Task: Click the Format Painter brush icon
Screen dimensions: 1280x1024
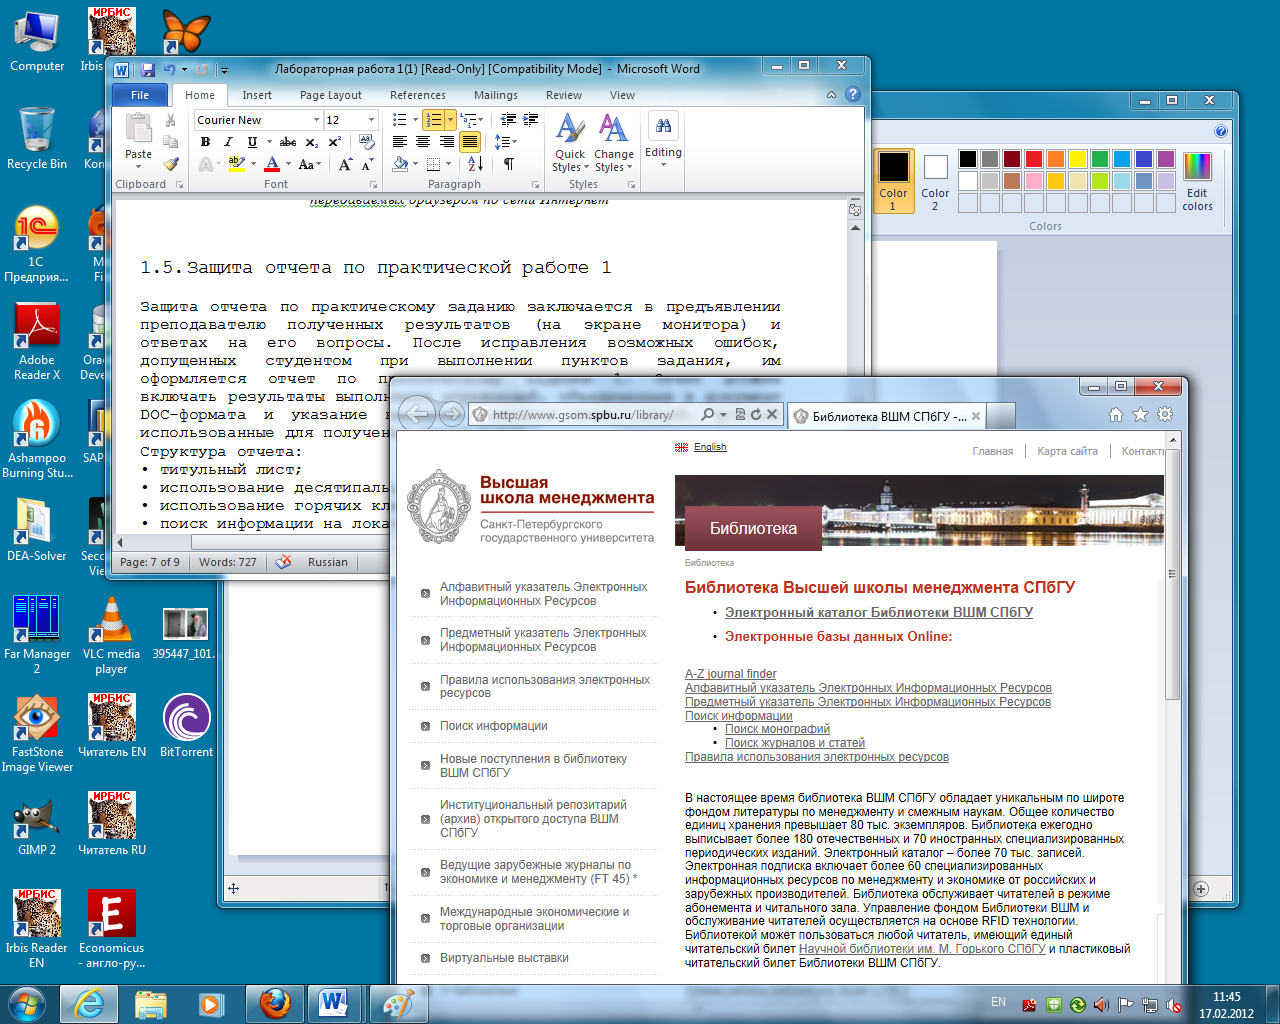Action: (171, 164)
